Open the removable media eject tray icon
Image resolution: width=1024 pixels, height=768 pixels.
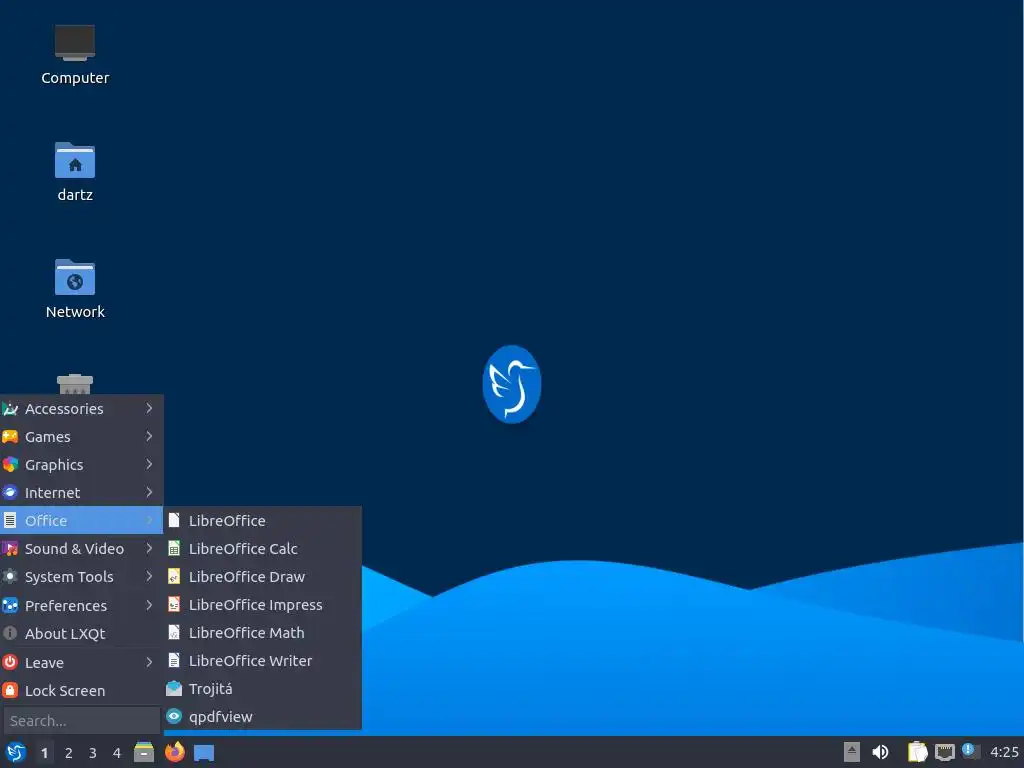pyautogui.click(x=852, y=752)
